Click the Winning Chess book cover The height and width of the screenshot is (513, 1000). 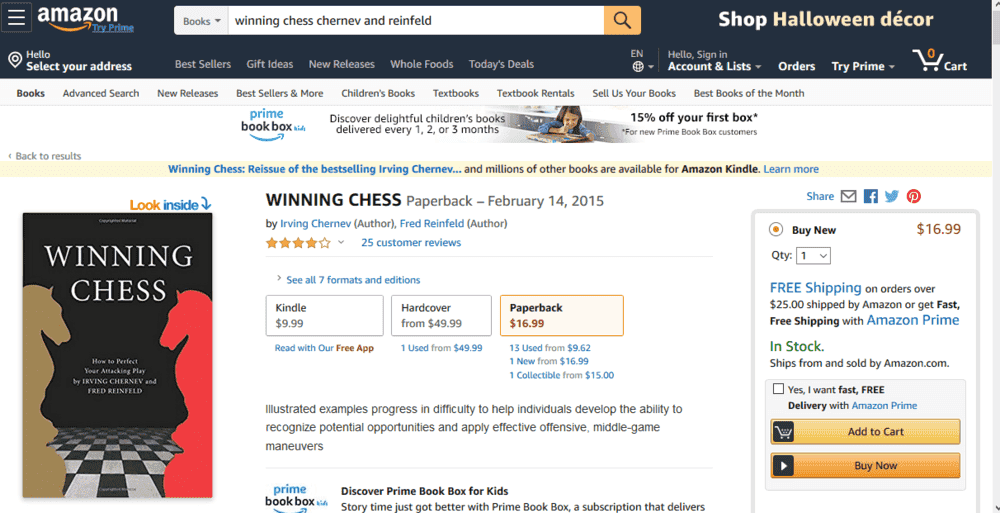pyautogui.click(x=117, y=355)
